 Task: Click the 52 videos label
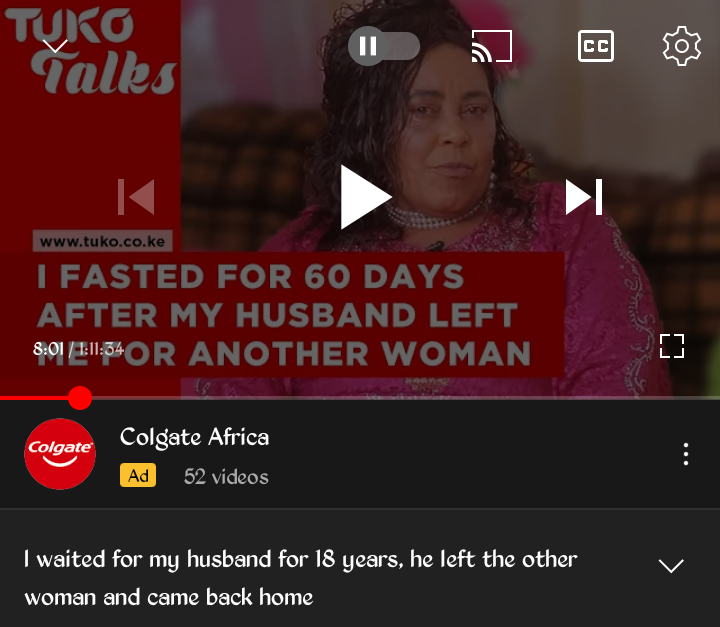pyautogui.click(x=226, y=477)
